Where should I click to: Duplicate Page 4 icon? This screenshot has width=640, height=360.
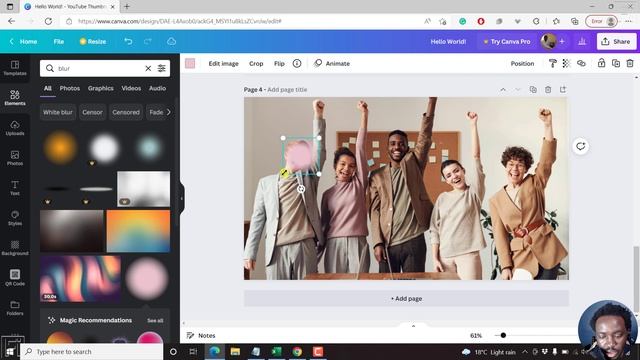point(533,89)
